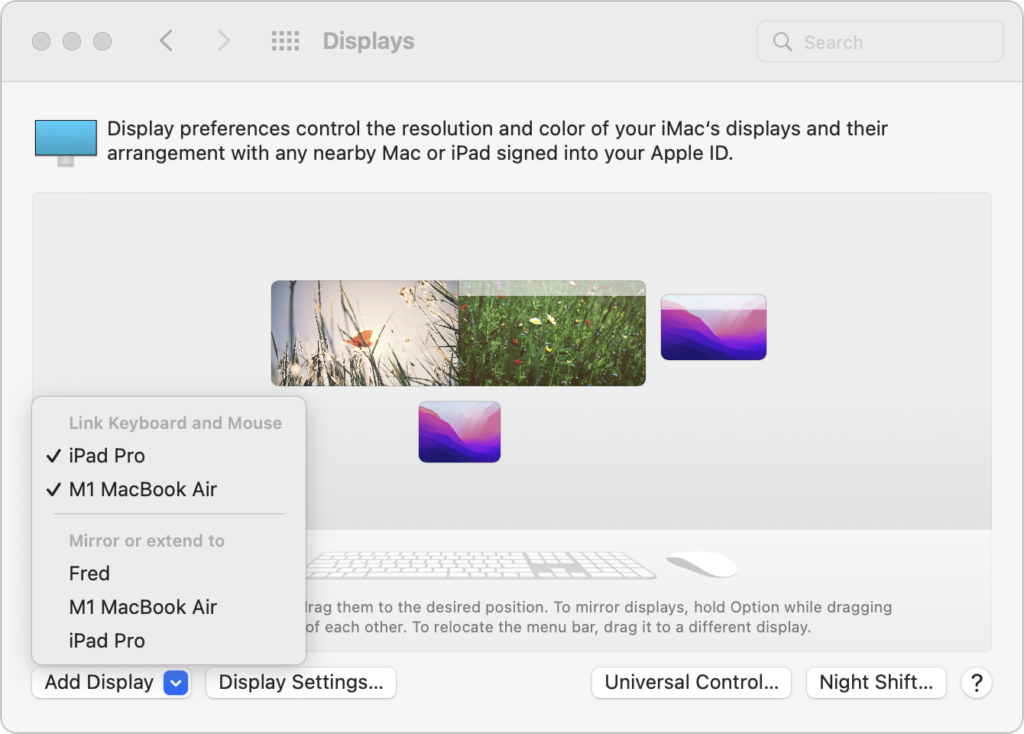Viewport: 1024px width, 734px height.
Task: Open Universal Control… options
Action: coord(692,682)
